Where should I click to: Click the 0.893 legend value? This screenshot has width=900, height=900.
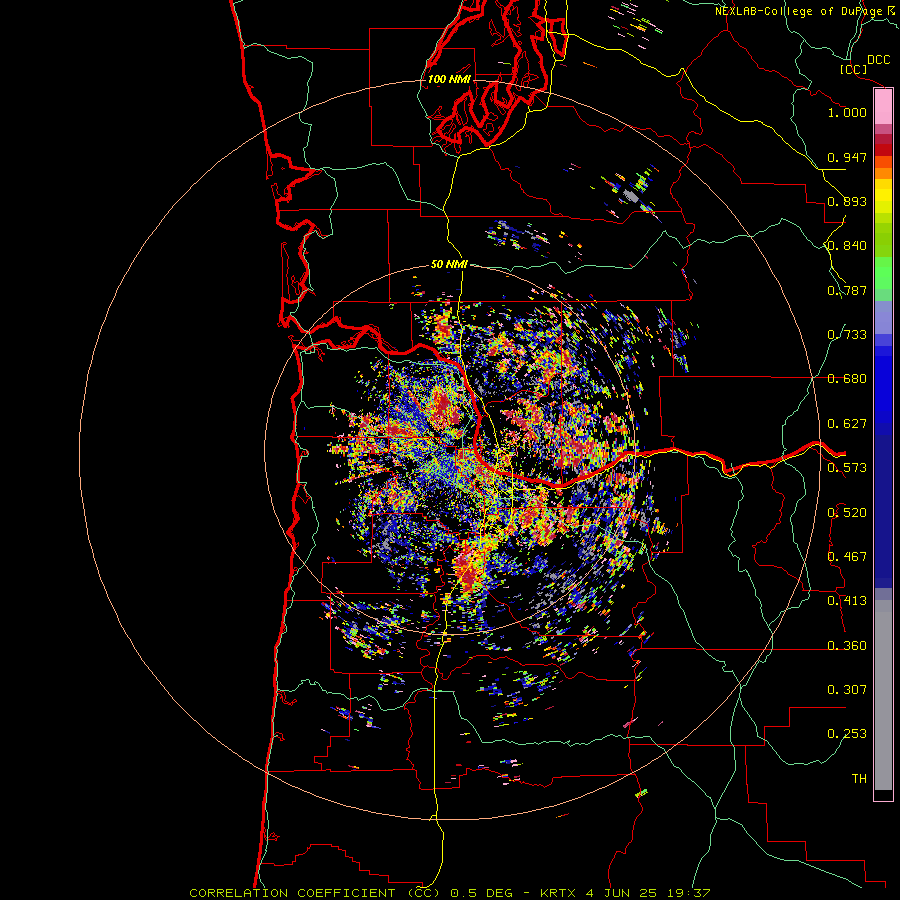pos(847,201)
